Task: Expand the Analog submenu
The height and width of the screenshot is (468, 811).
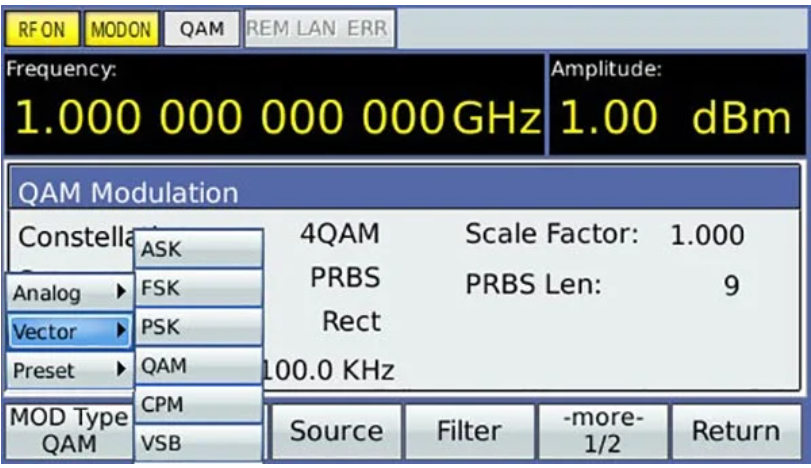Action: coord(67,294)
